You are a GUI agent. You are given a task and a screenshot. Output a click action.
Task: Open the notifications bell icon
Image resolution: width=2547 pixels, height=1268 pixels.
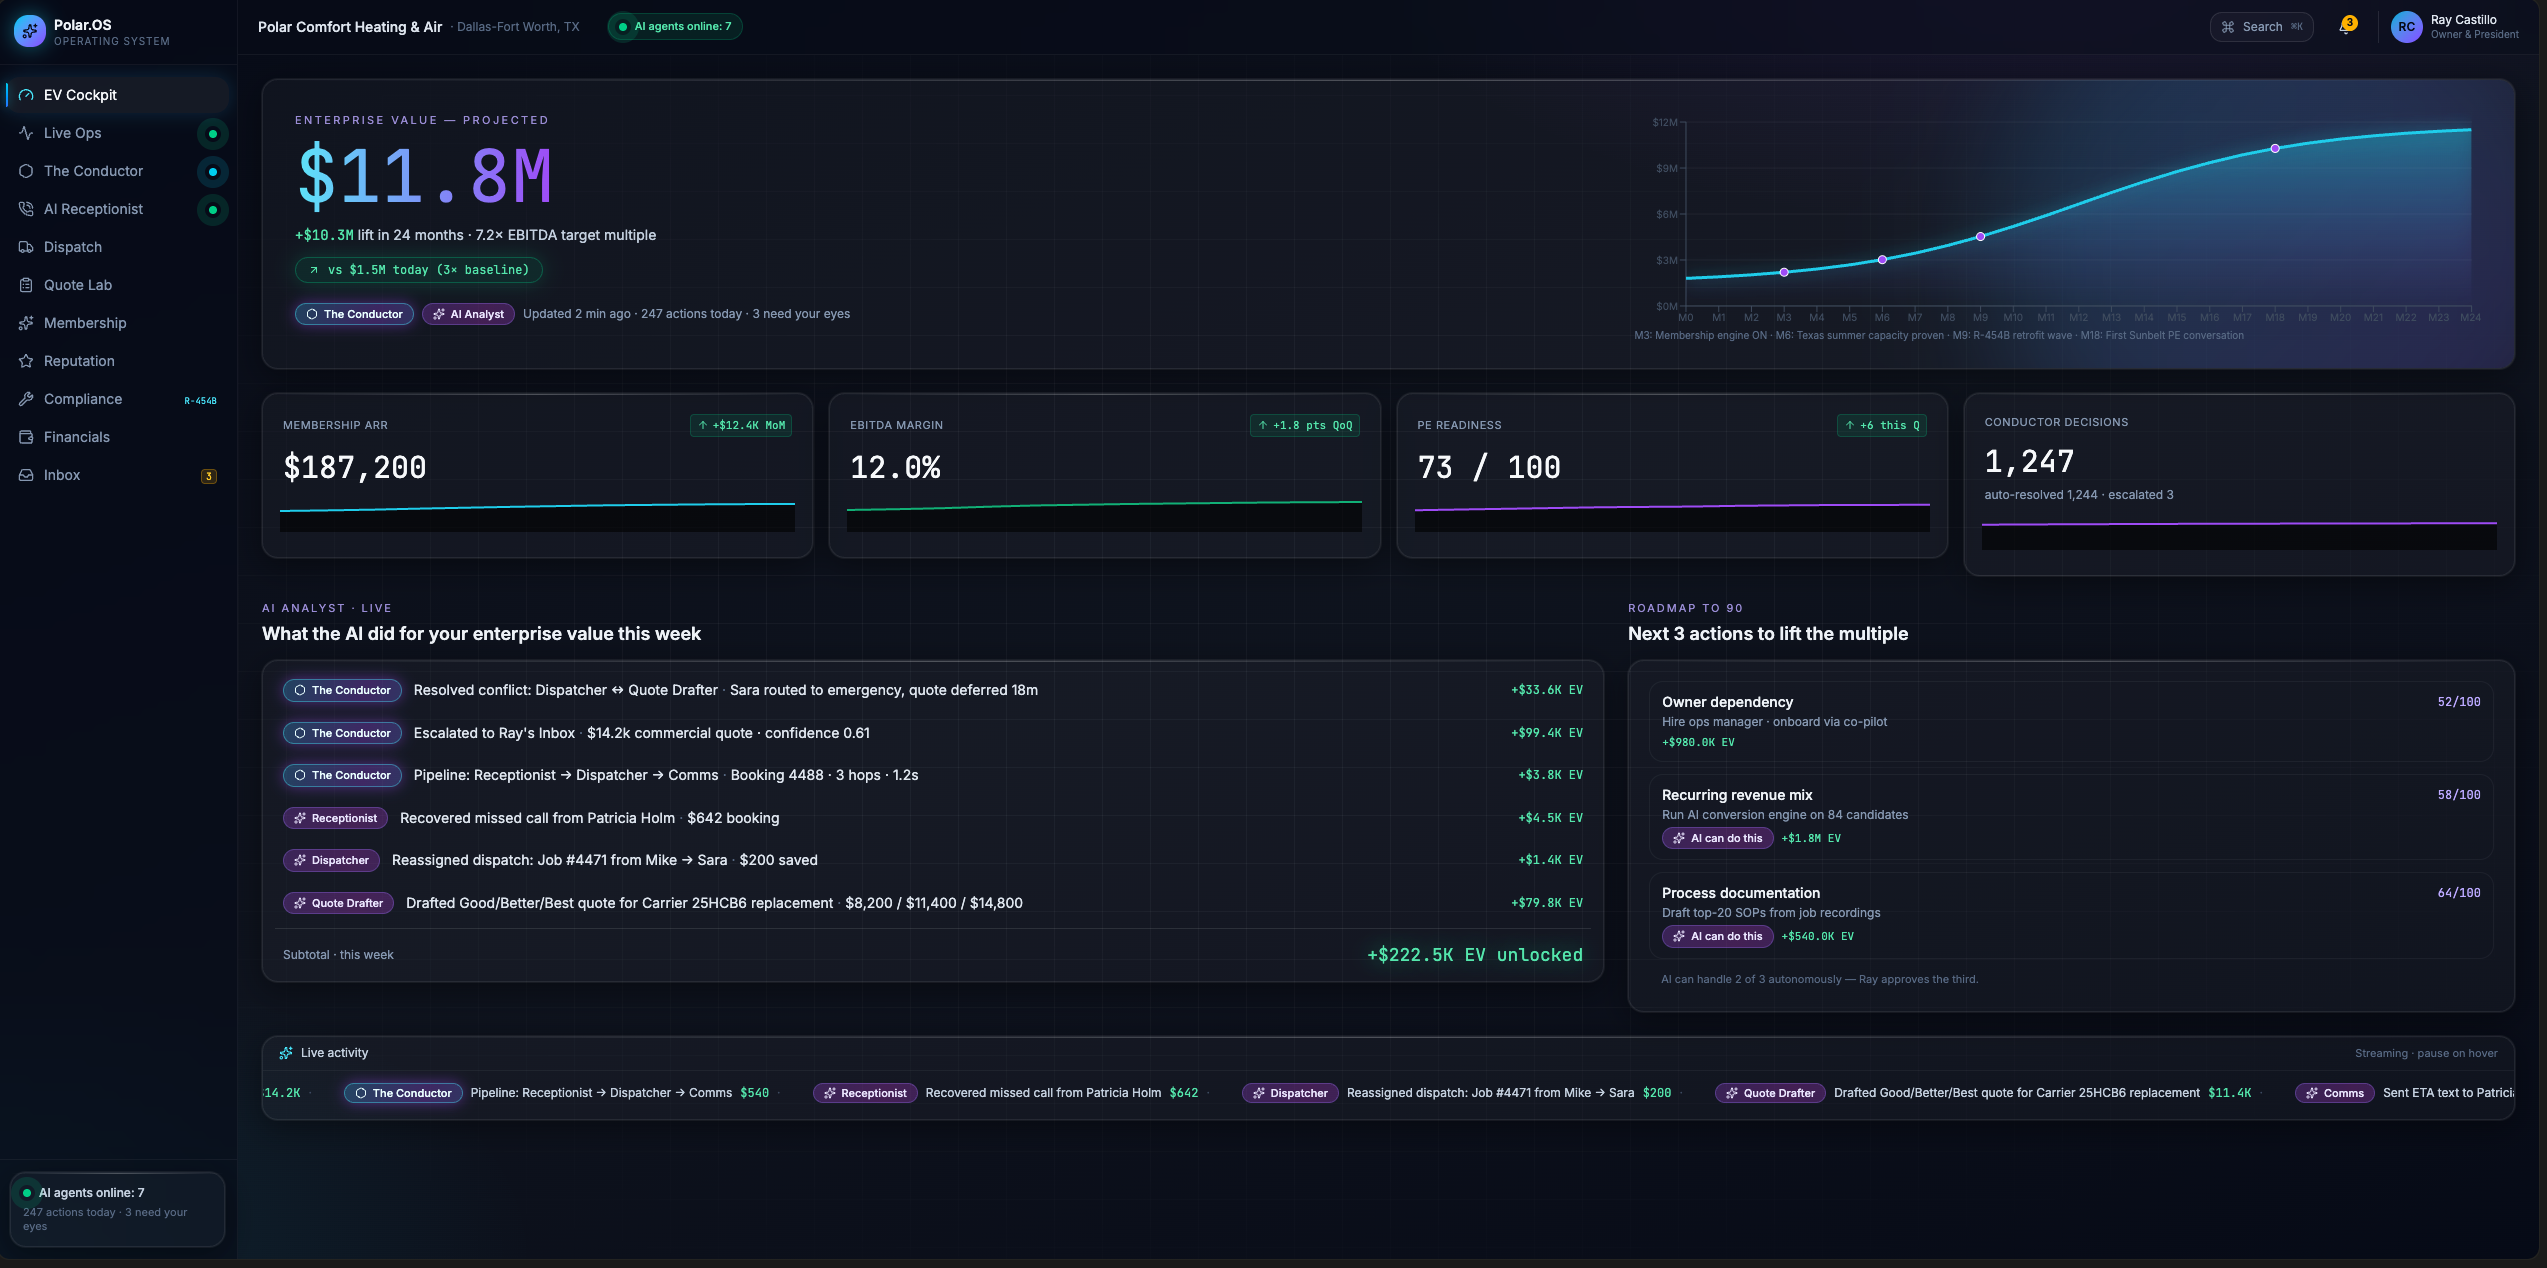tap(2345, 27)
